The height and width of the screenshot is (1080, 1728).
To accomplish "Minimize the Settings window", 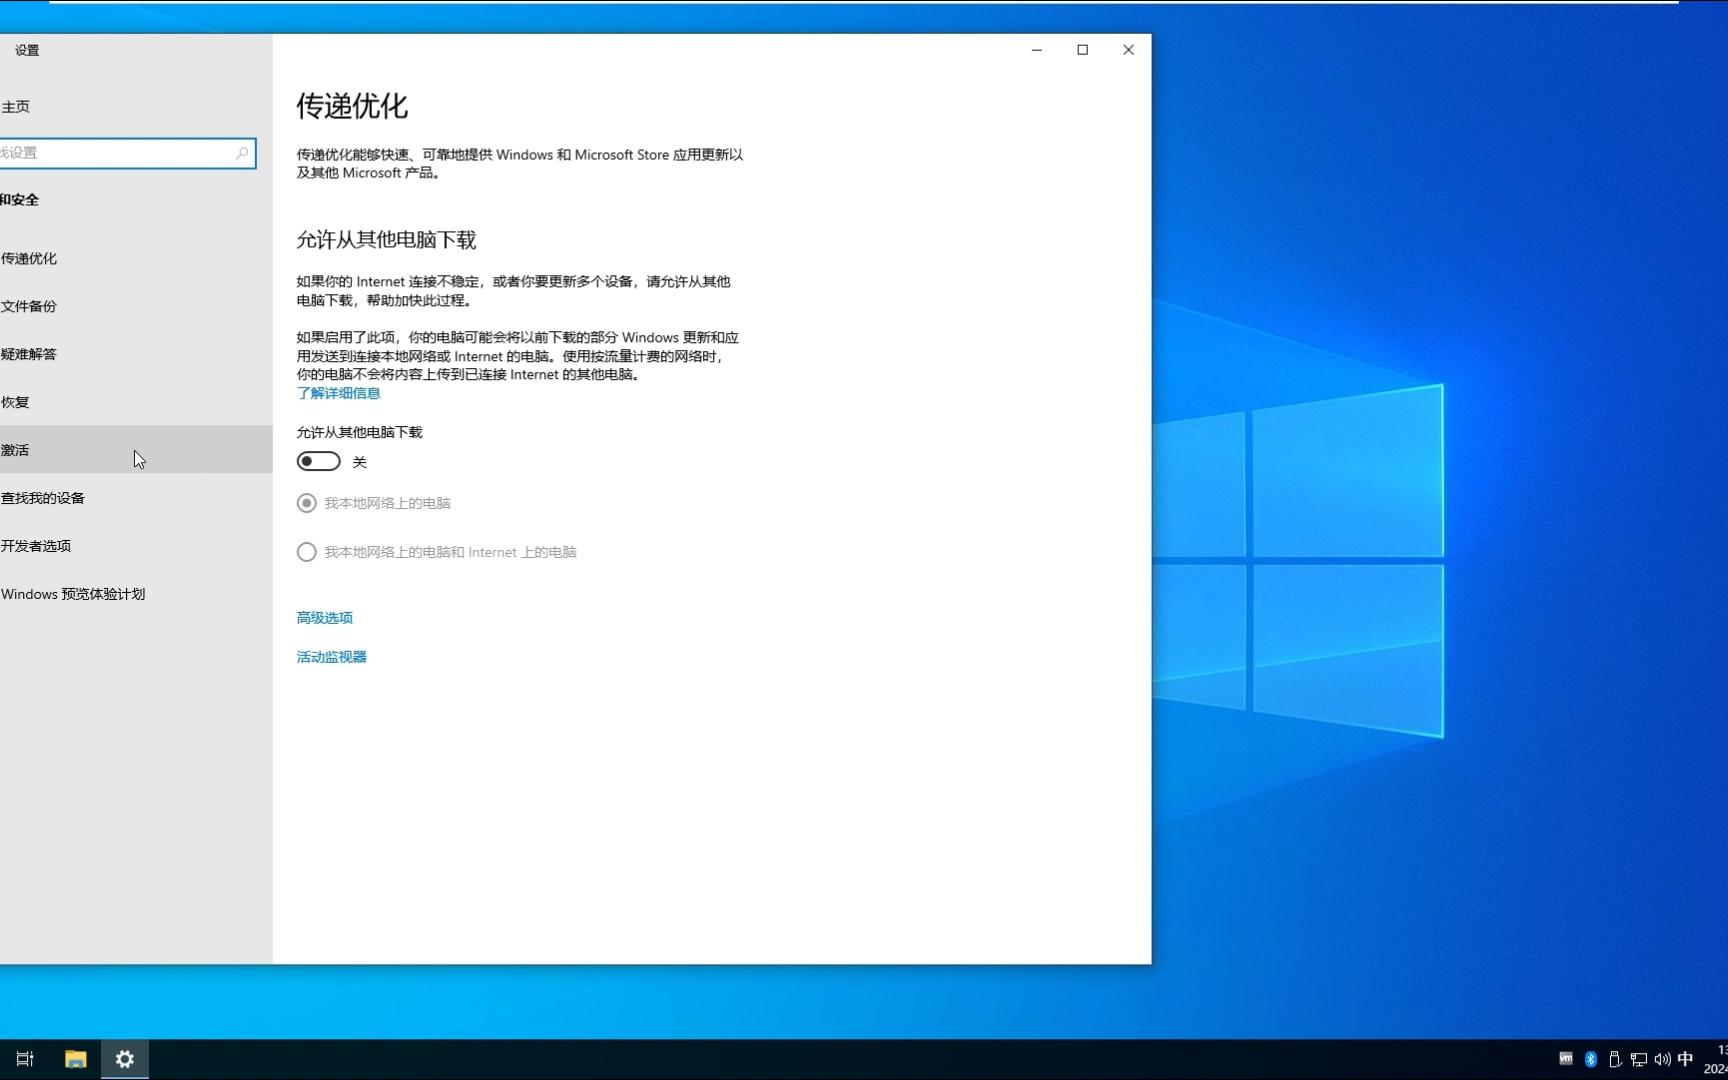I will 1037,50.
